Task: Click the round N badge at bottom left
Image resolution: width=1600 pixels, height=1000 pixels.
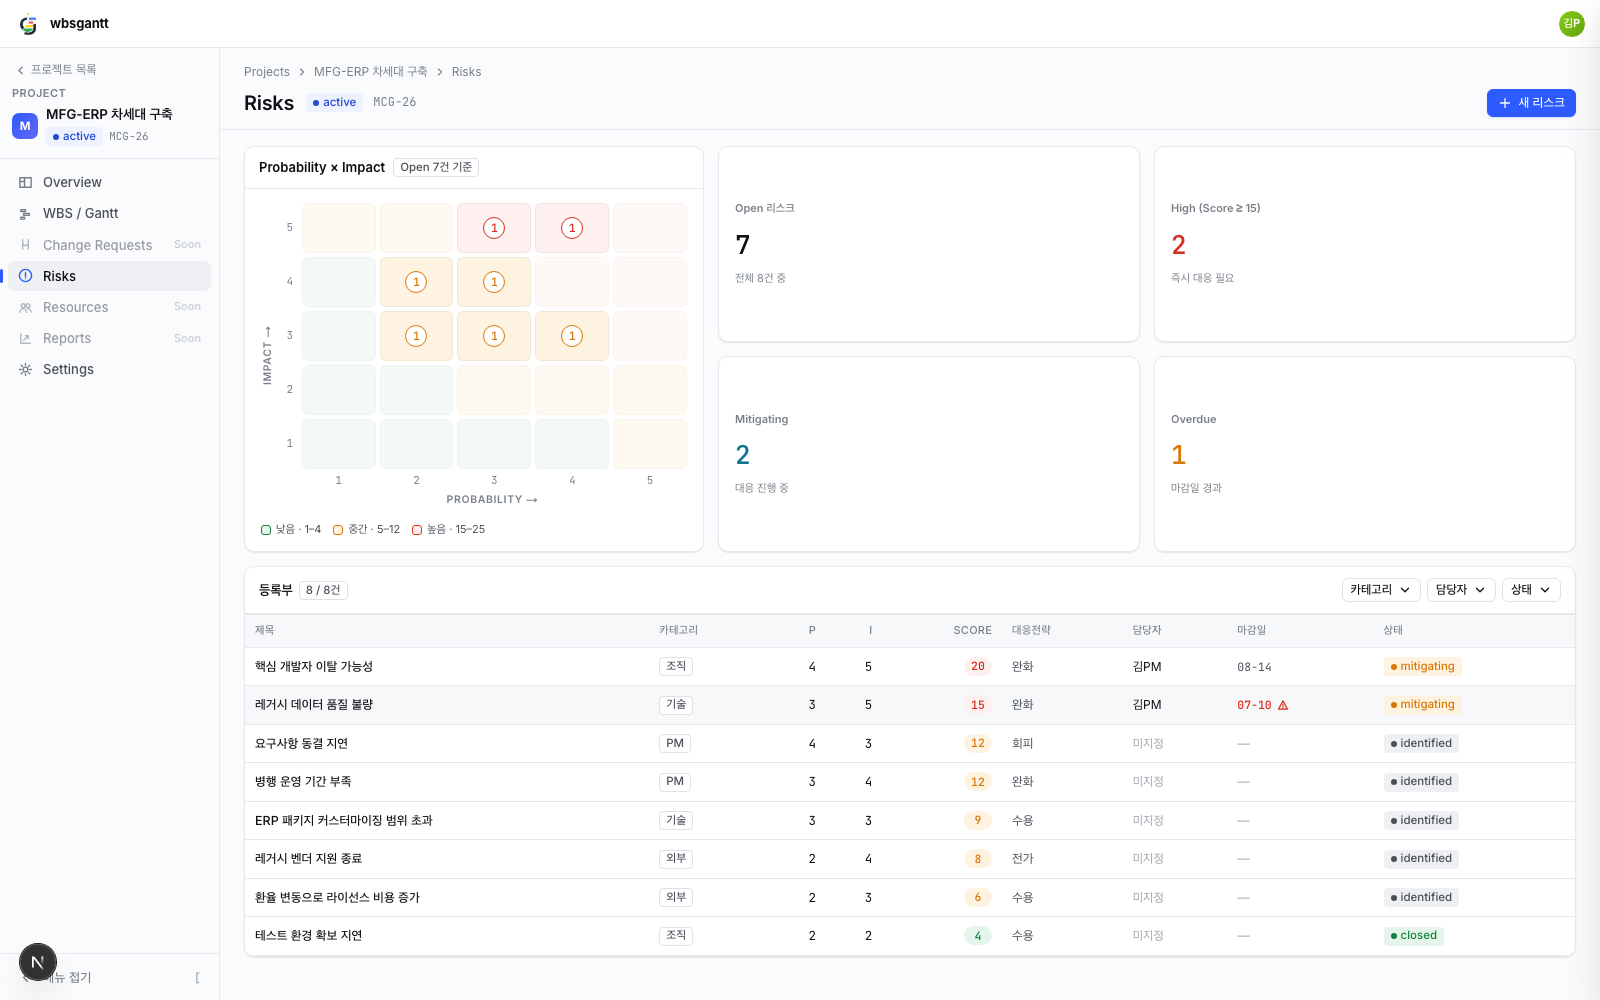Action: tap(38, 963)
